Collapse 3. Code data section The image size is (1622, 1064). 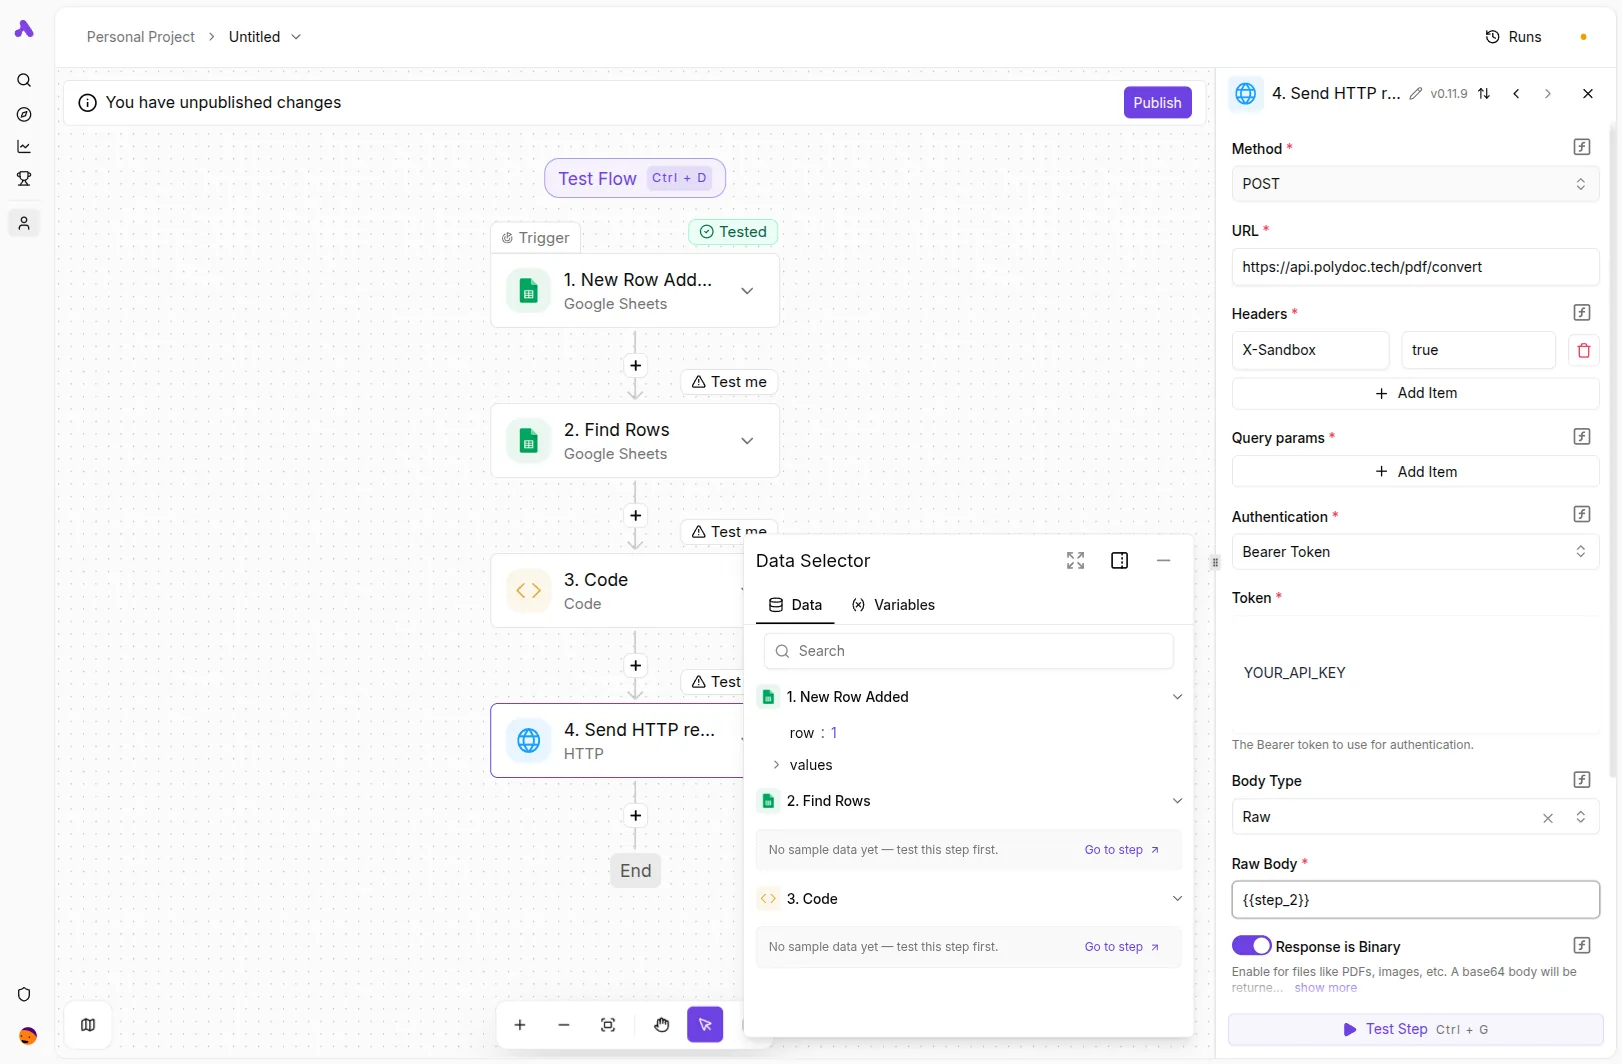click(1177, 899)
